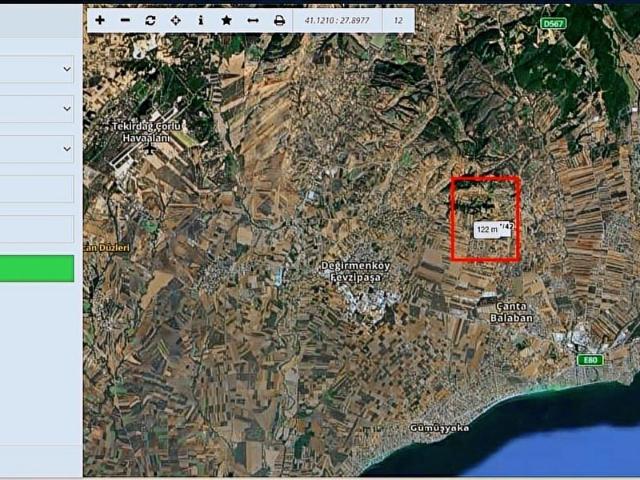The height and width of the screenshot is (480, 640).
Task: Click the upper empty text field
Action: (x=37, y=189)
